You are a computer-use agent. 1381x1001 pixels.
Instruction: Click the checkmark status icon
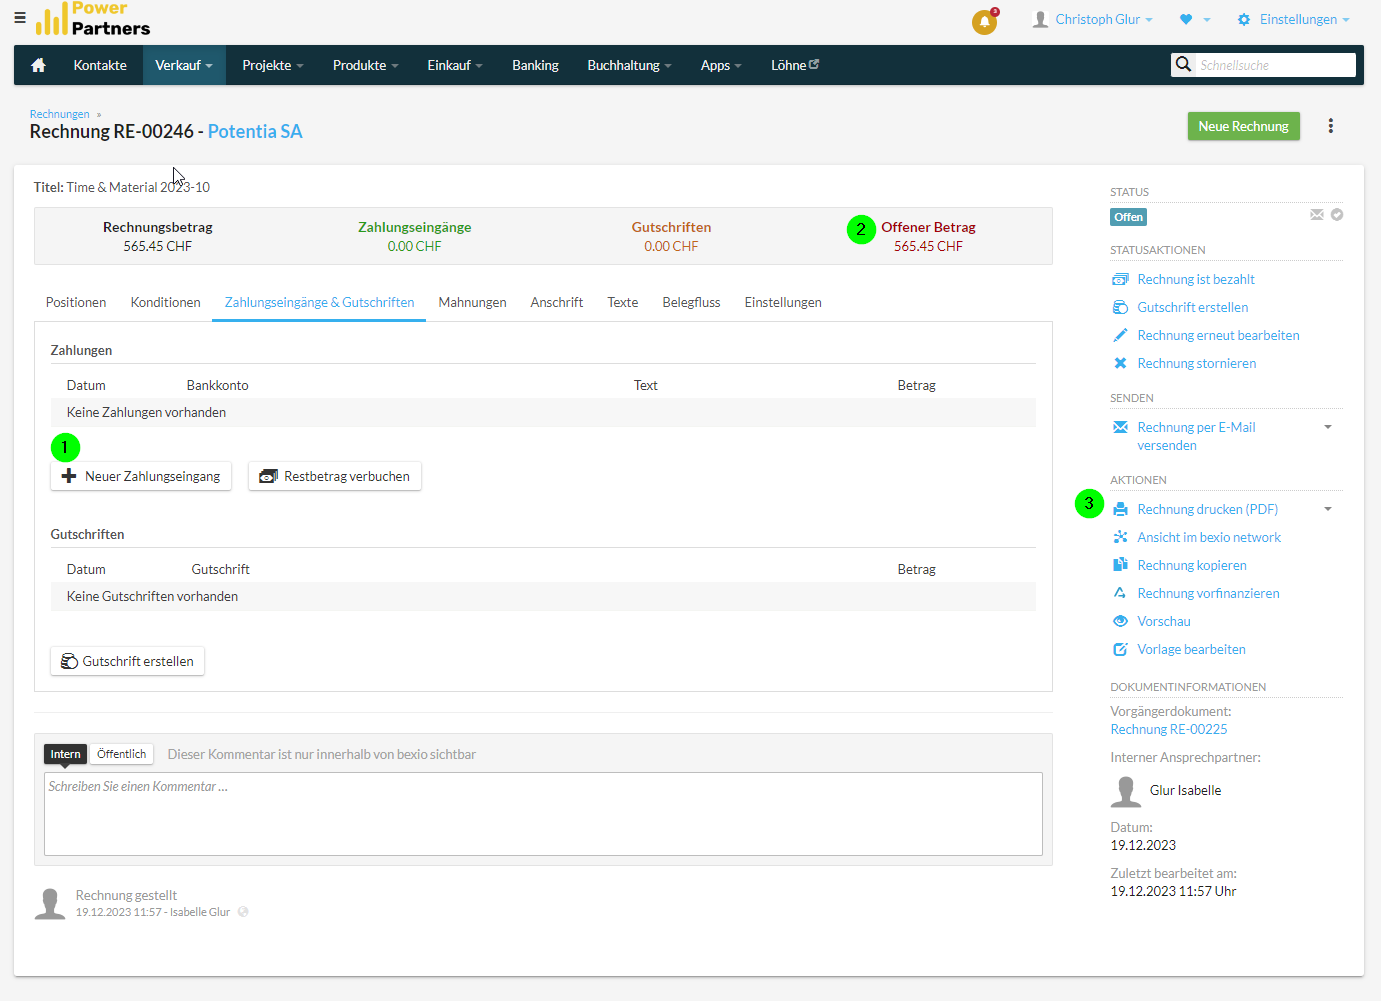(x=1337, y=215)
